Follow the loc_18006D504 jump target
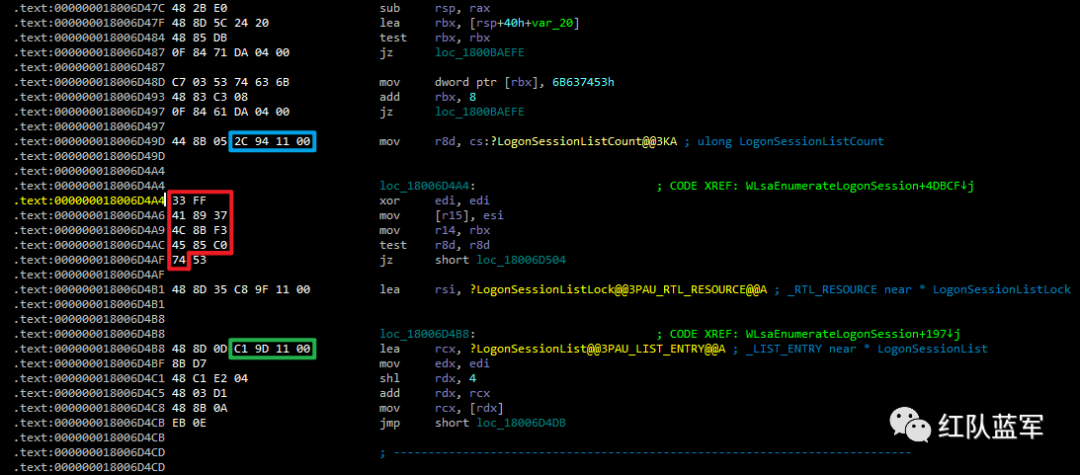 pyautogui.click(x=521, y=260)
